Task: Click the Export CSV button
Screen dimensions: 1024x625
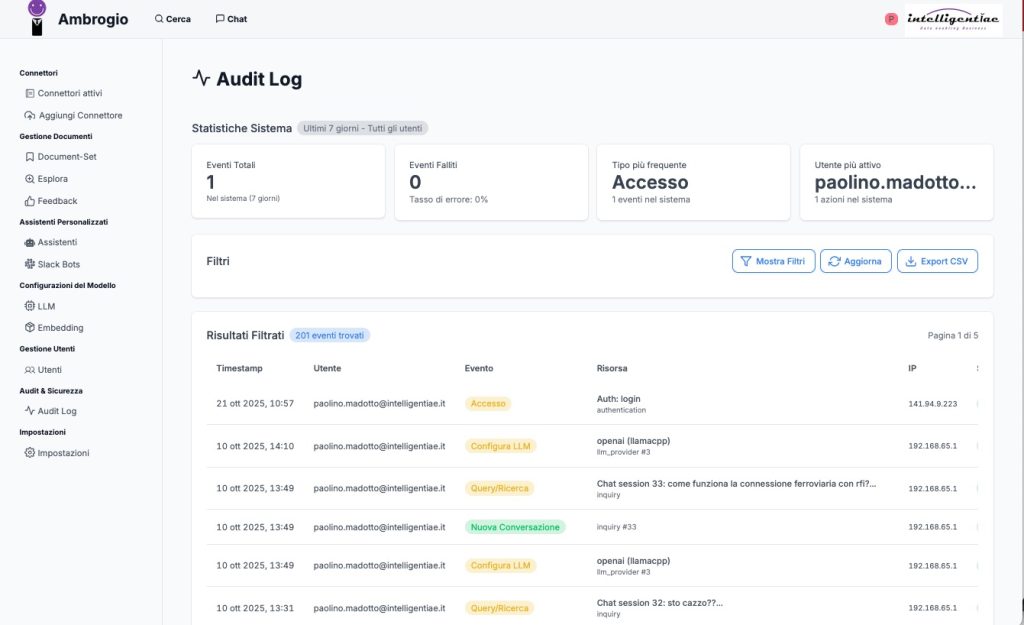Action: [937, 261]
